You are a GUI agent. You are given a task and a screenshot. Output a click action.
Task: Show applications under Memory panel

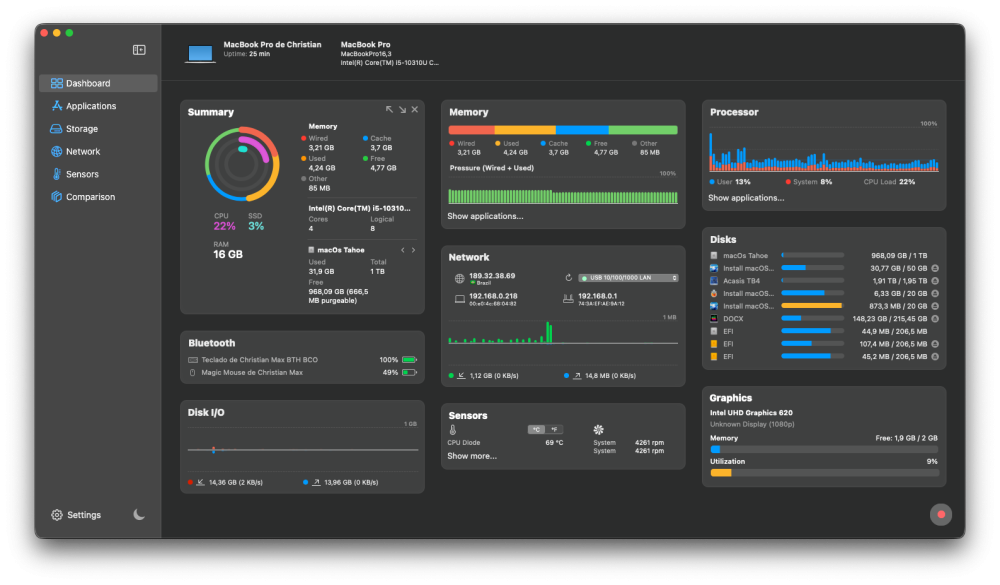click(x=485, y=216)
